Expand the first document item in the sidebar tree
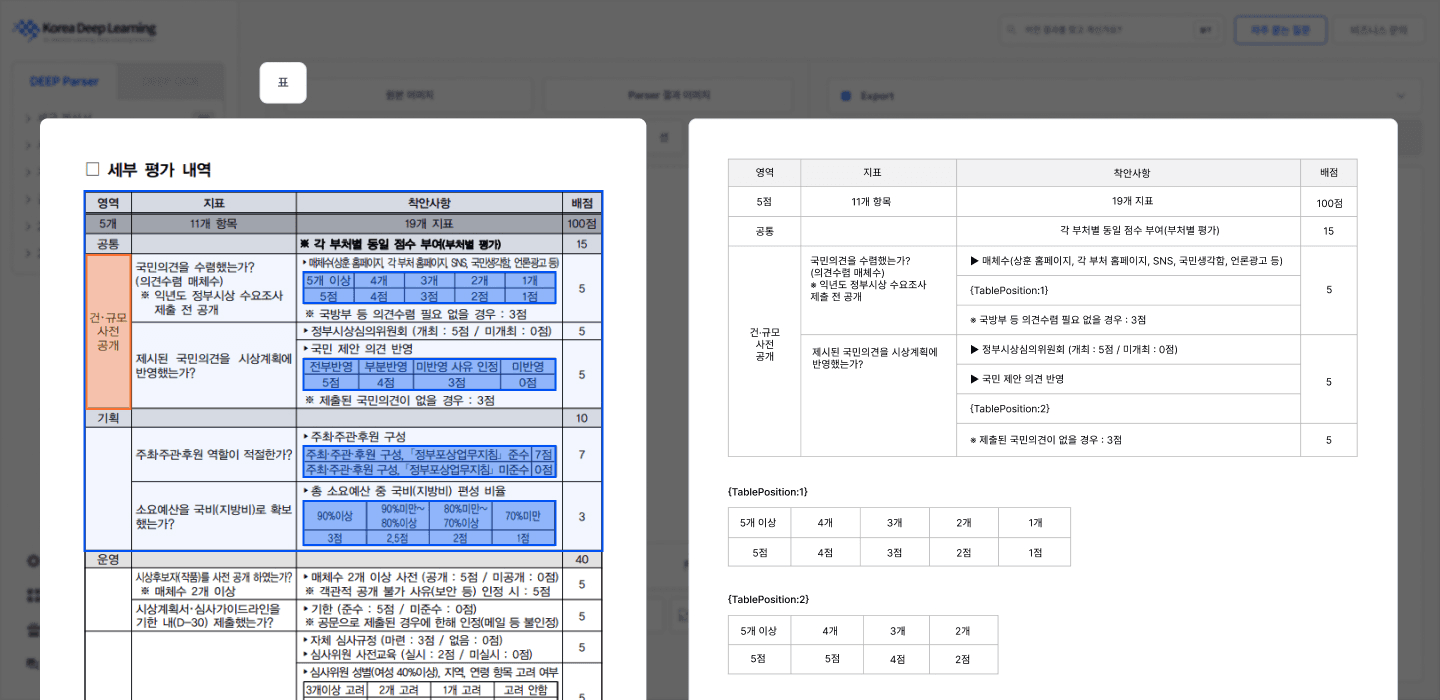The image size is (1440, 700). point(28,116)
